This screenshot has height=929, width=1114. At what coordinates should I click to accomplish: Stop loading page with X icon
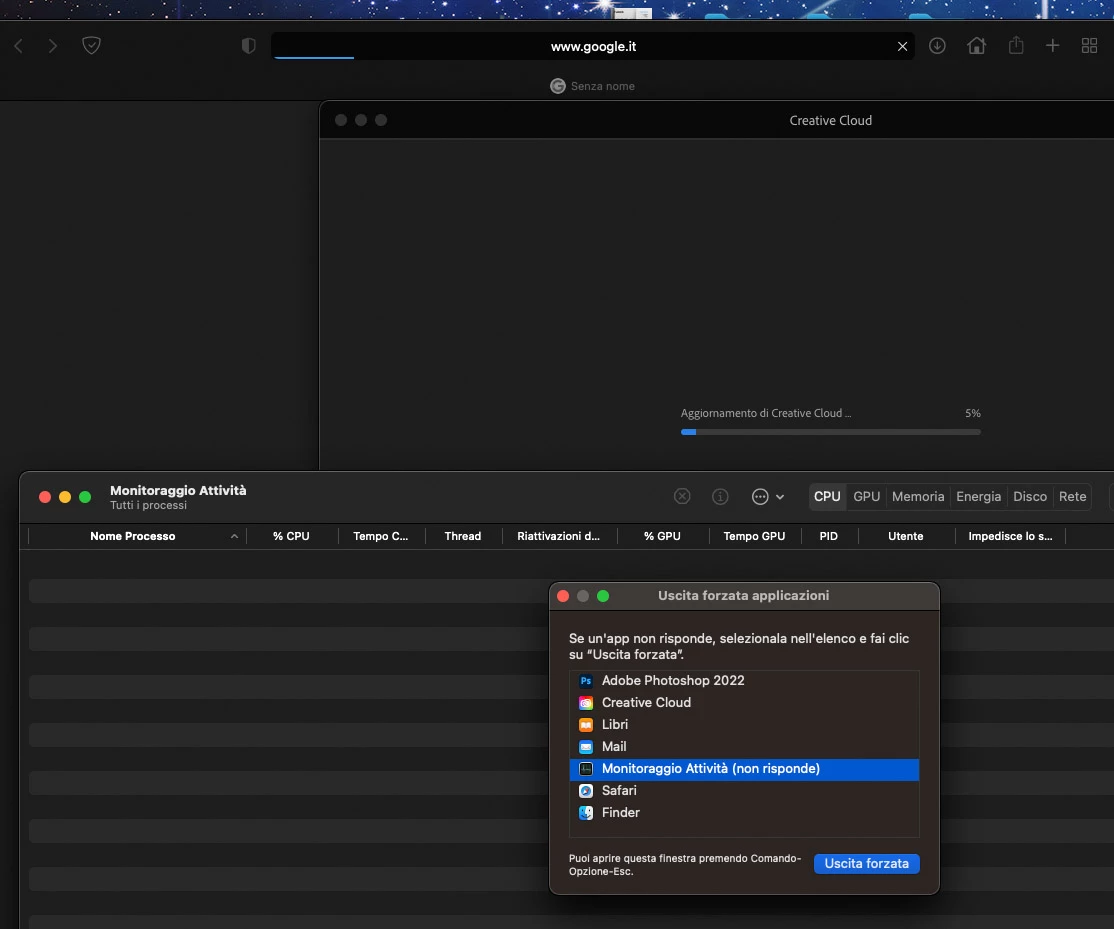(902, 46)
